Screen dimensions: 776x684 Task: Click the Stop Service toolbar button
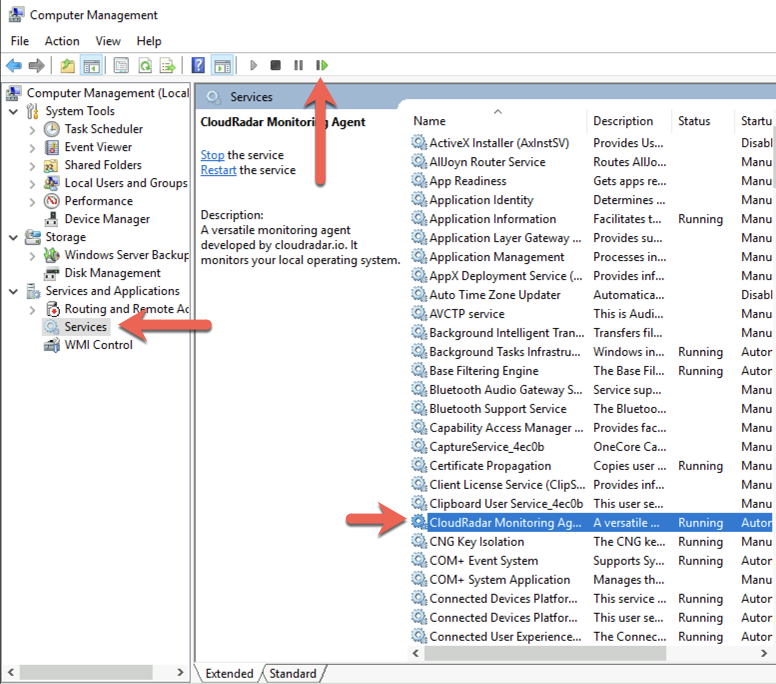pos(276,66)
